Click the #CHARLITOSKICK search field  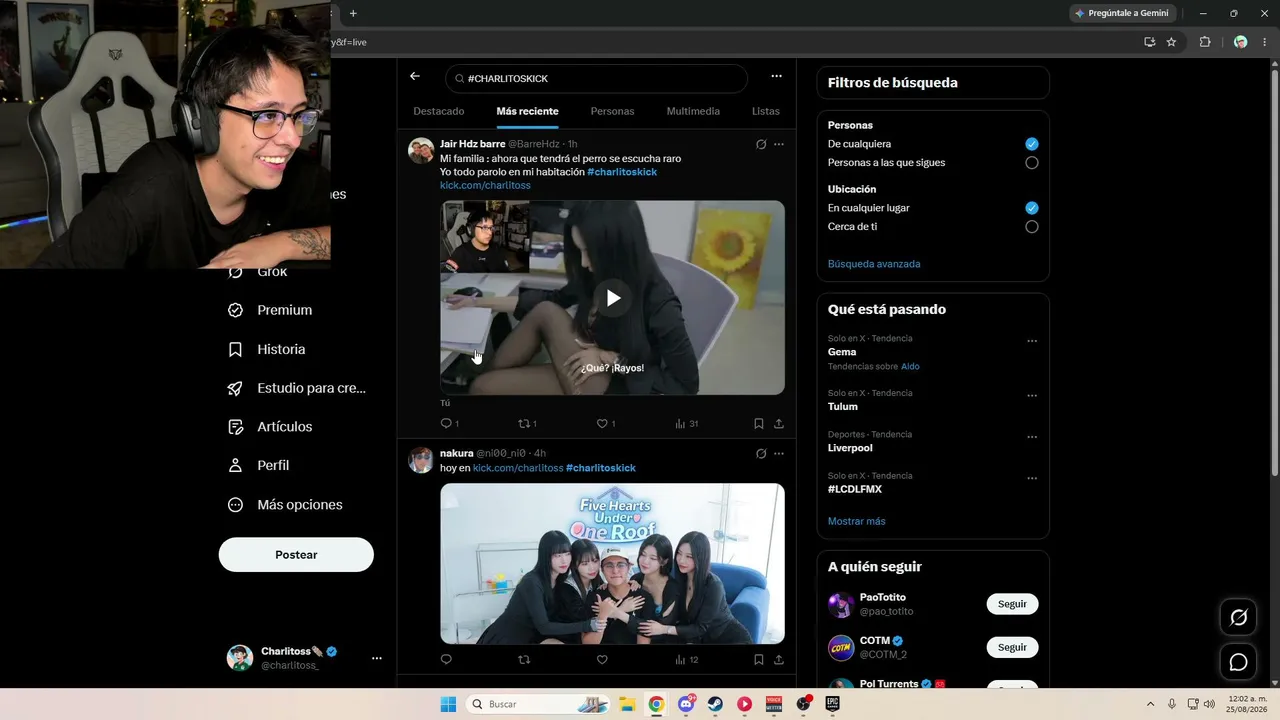[x=597, y=78]
